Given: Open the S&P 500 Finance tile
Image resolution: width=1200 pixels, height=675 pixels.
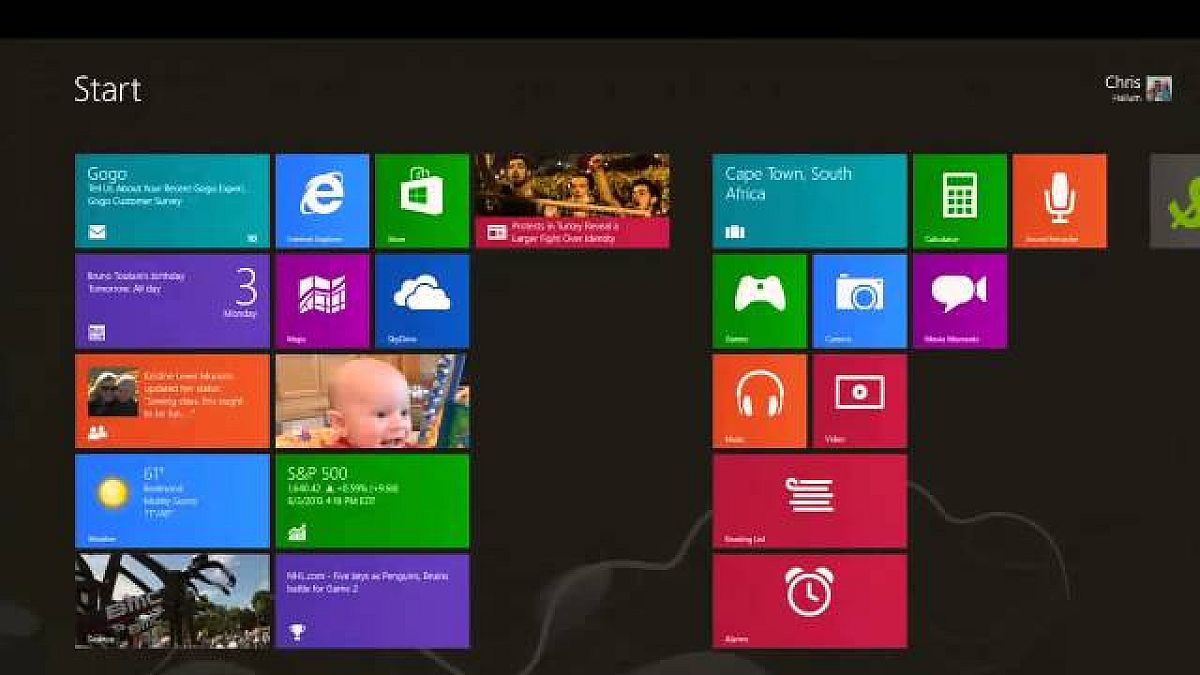Looking at the screenshot, I should [x=372, y=500].
